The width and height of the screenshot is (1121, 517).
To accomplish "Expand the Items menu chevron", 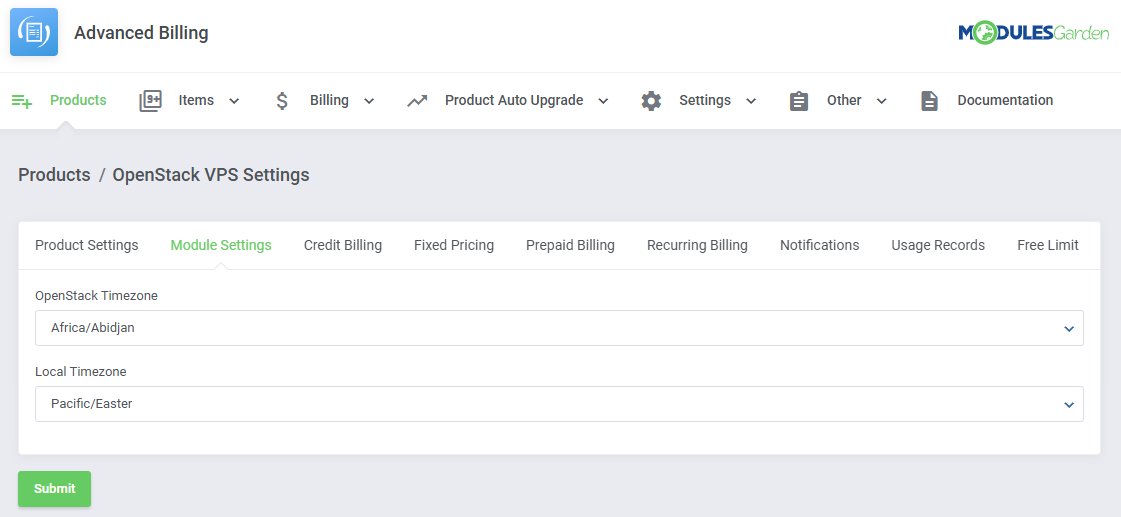I will click(234, 101).
